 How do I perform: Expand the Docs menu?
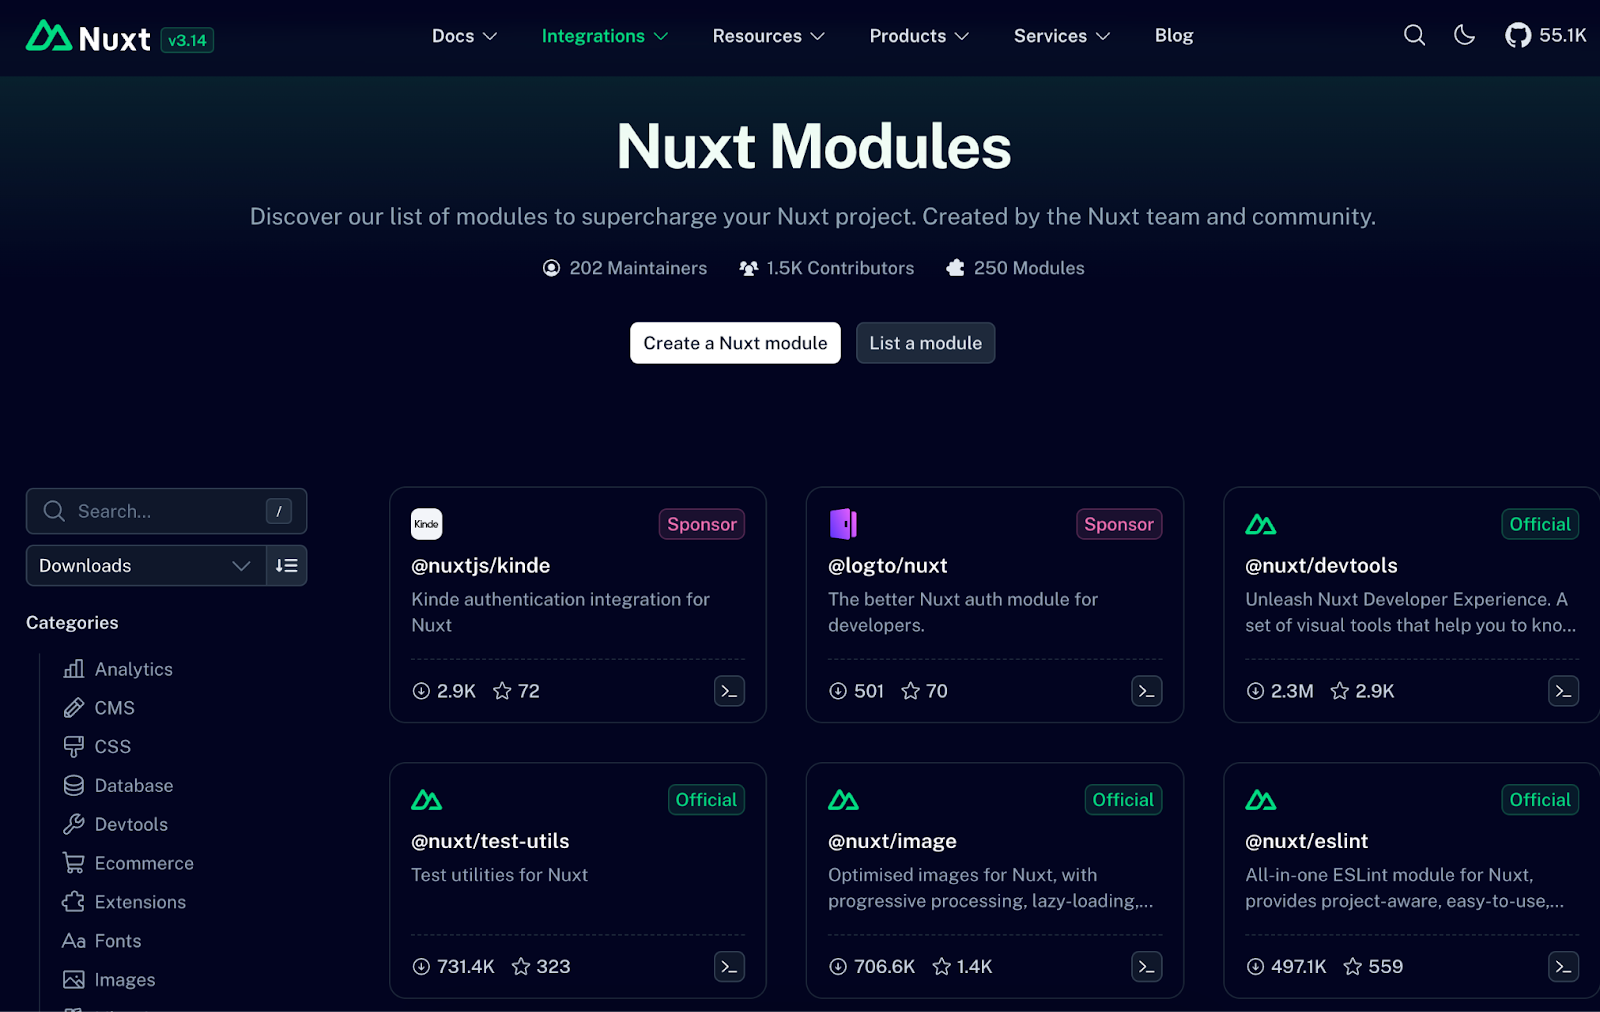[464, 36]
